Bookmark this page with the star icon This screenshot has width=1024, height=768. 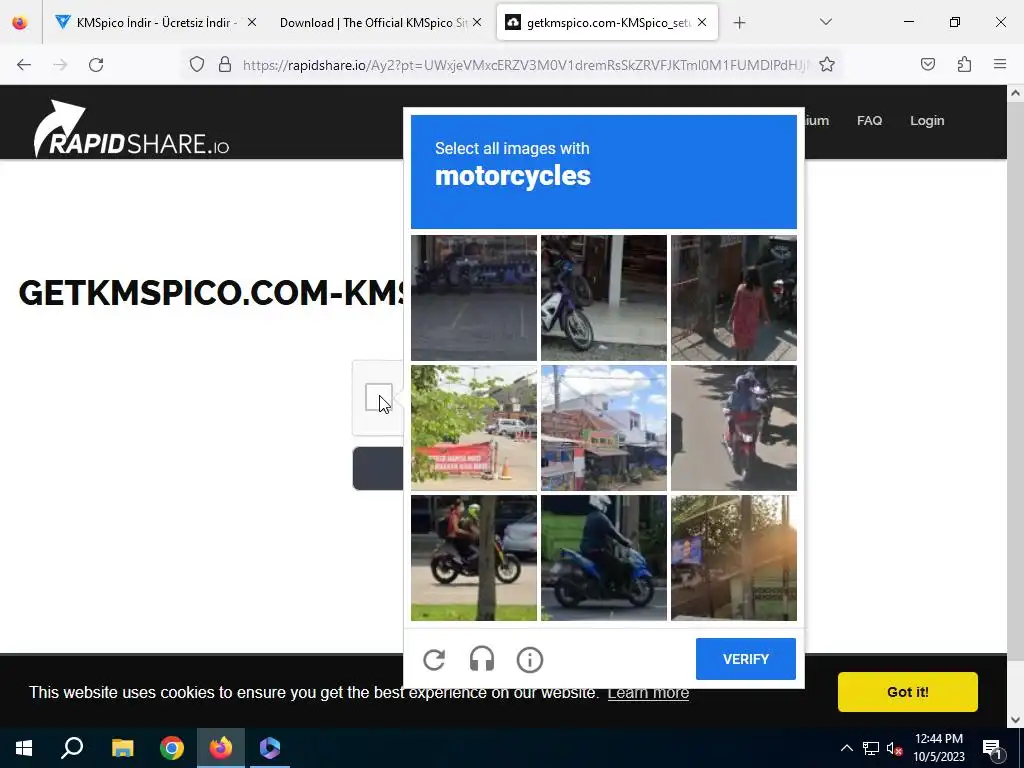pos(827,64)
